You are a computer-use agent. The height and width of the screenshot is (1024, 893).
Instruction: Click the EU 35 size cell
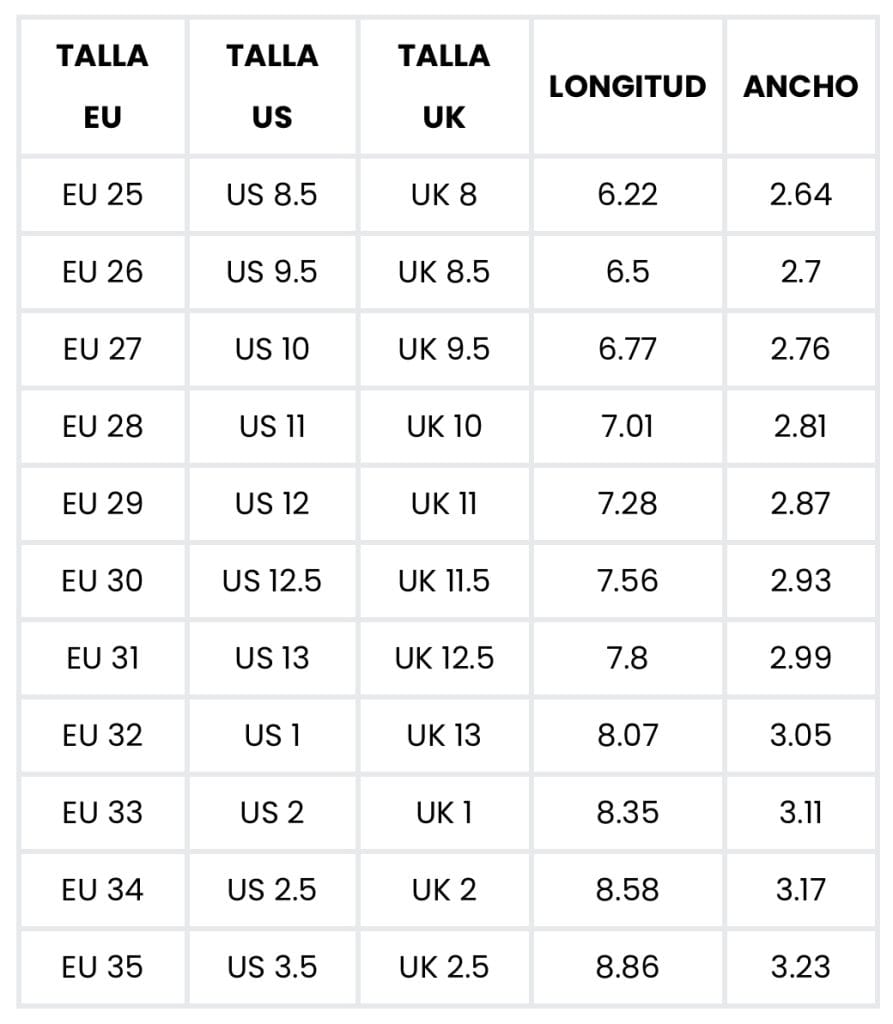pos(102,967)
